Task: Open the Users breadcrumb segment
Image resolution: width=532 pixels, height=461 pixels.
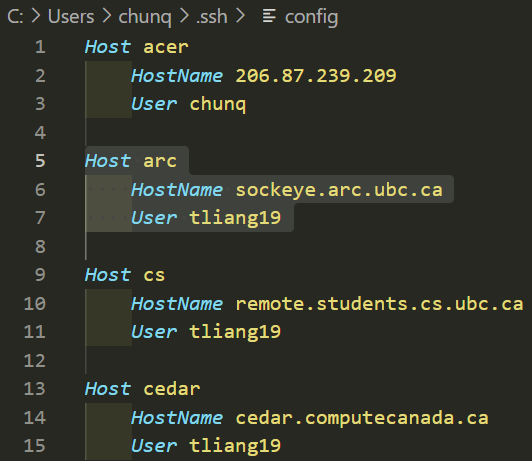Action: [71, 17]
